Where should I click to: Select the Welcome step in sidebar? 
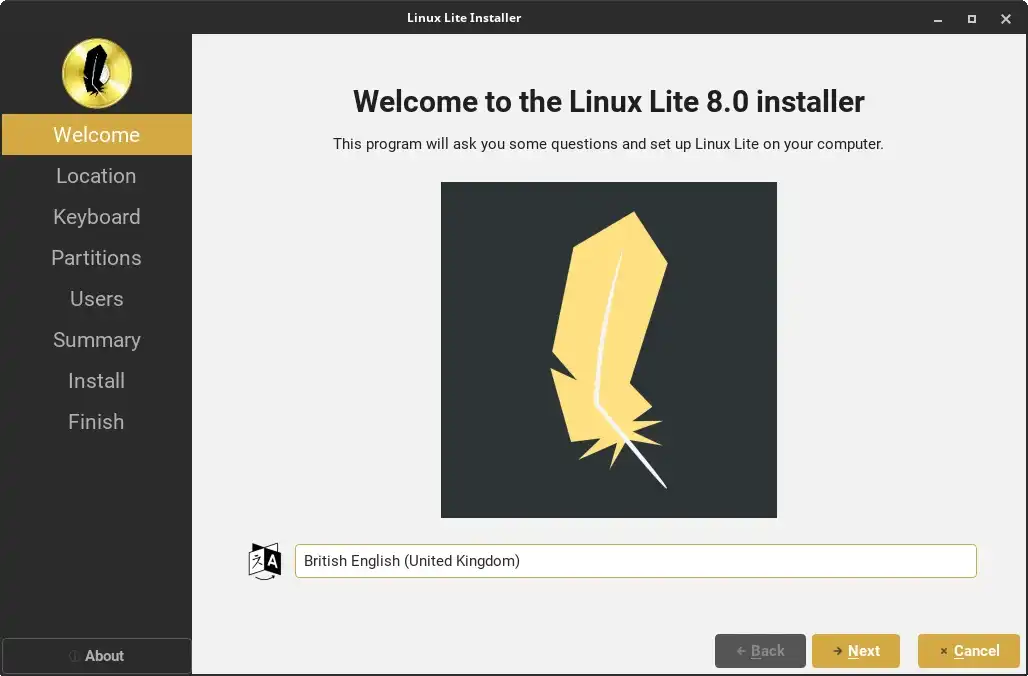97,134
